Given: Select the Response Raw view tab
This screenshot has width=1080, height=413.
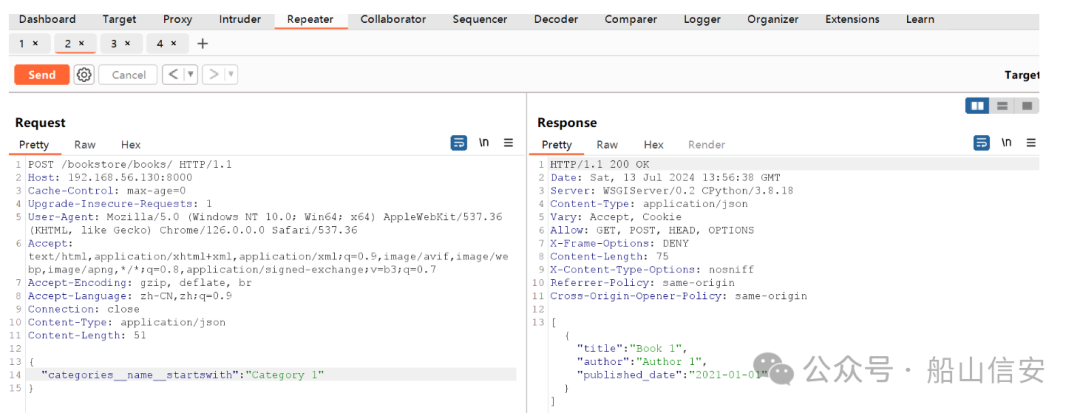Looking at the screenshot, I should pos(607,145).
